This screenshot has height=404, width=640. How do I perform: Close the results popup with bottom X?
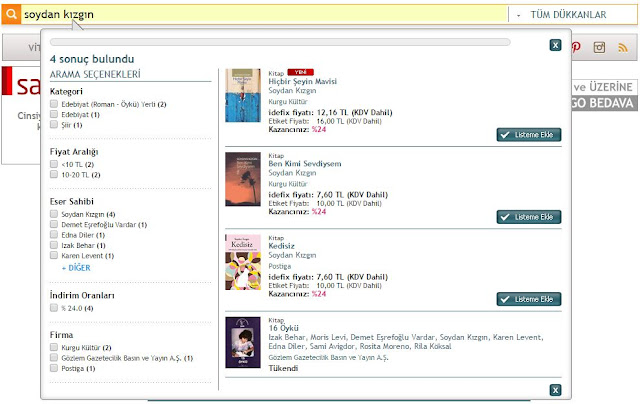(555, 390)
